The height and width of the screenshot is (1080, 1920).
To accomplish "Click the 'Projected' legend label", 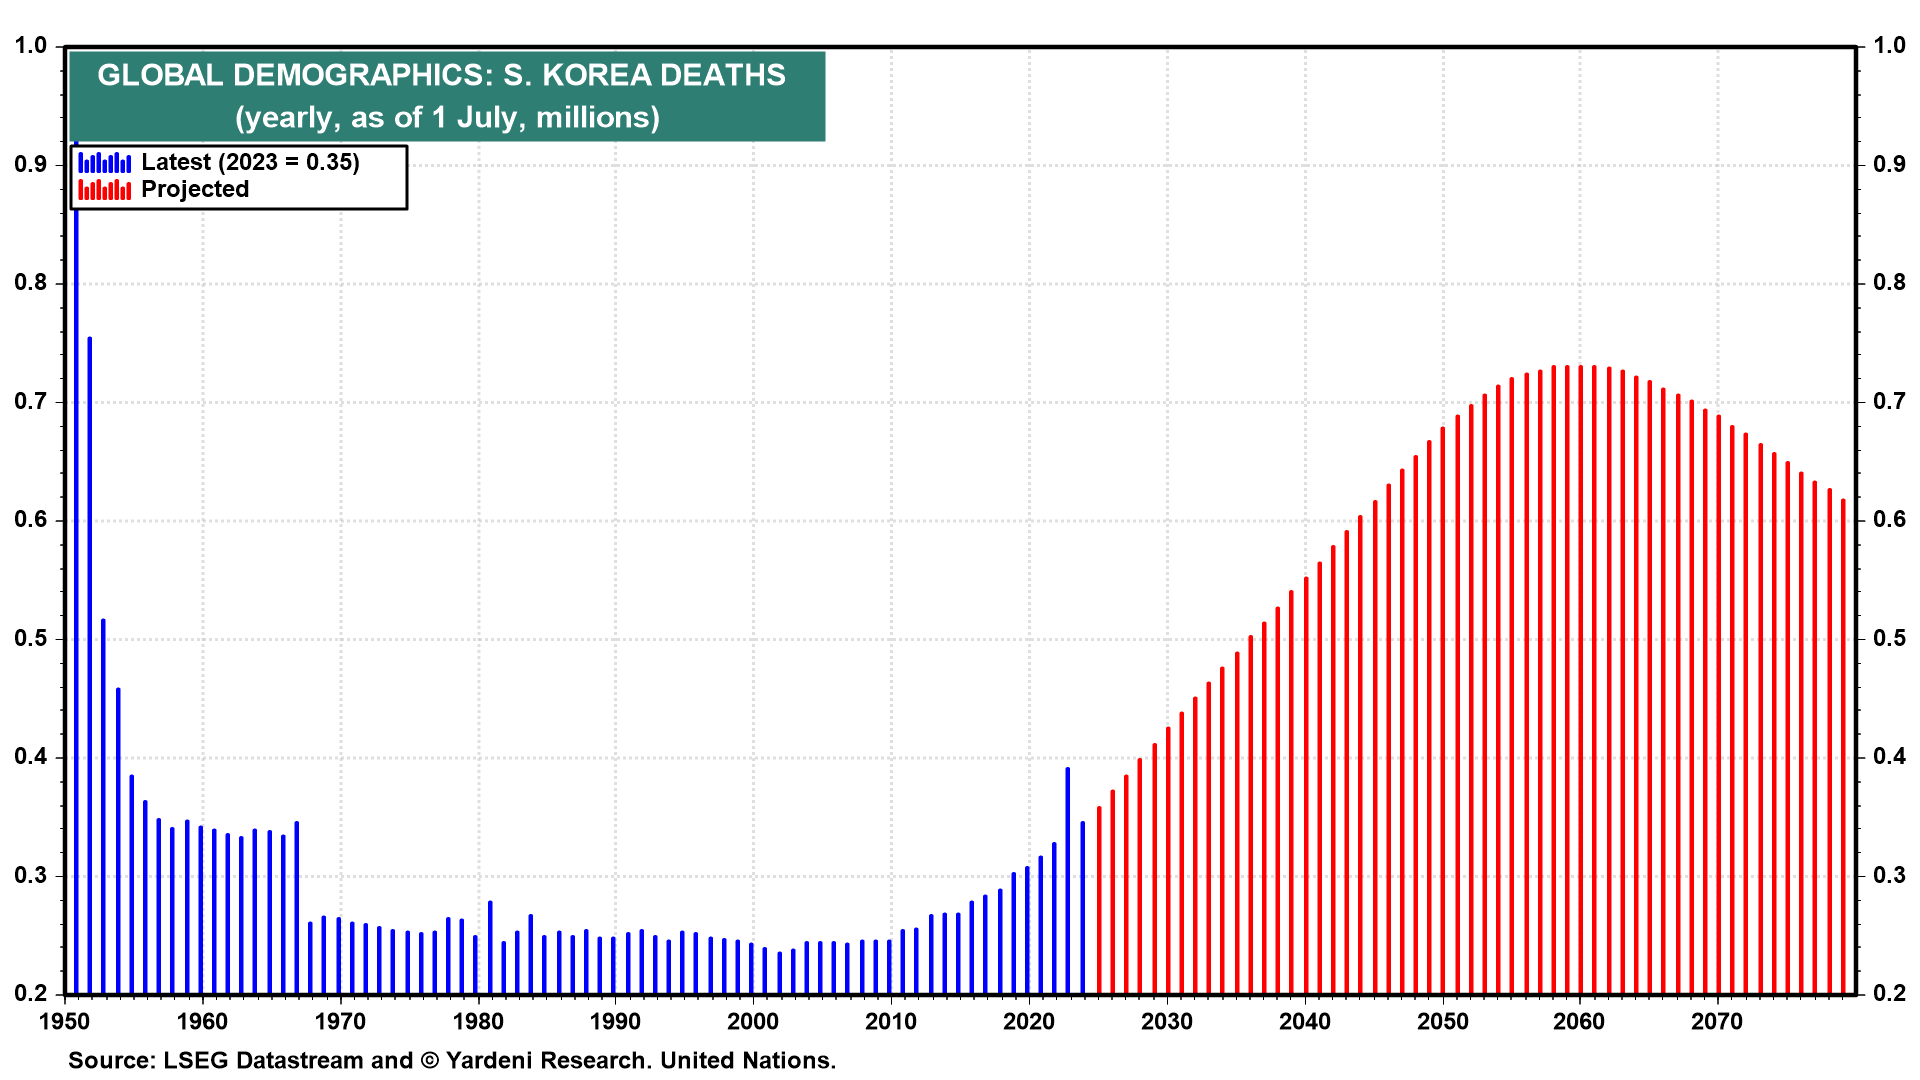I will (x=195, y=189).
